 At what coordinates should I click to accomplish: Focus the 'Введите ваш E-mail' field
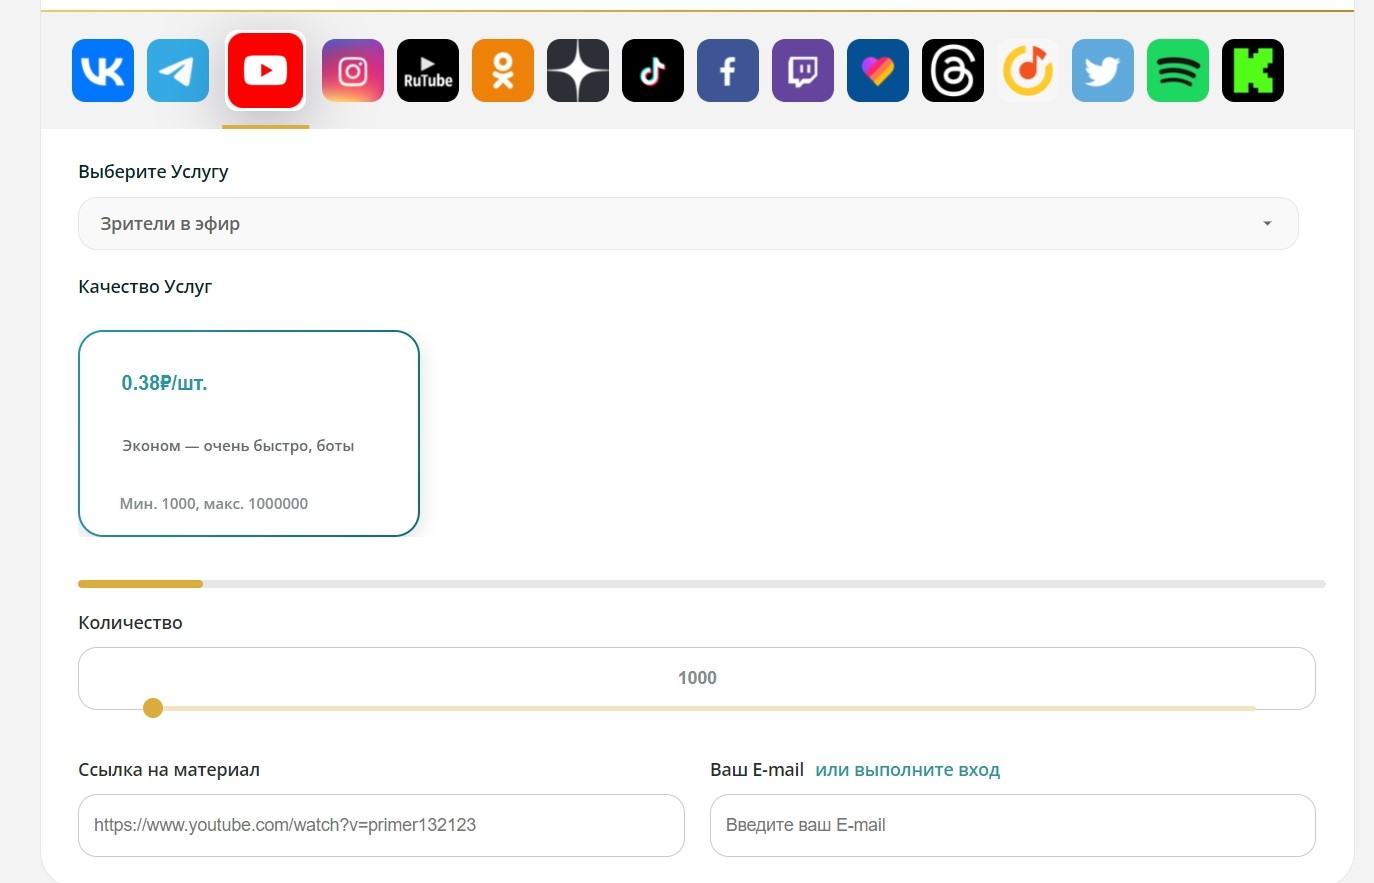coord(1012,825)
